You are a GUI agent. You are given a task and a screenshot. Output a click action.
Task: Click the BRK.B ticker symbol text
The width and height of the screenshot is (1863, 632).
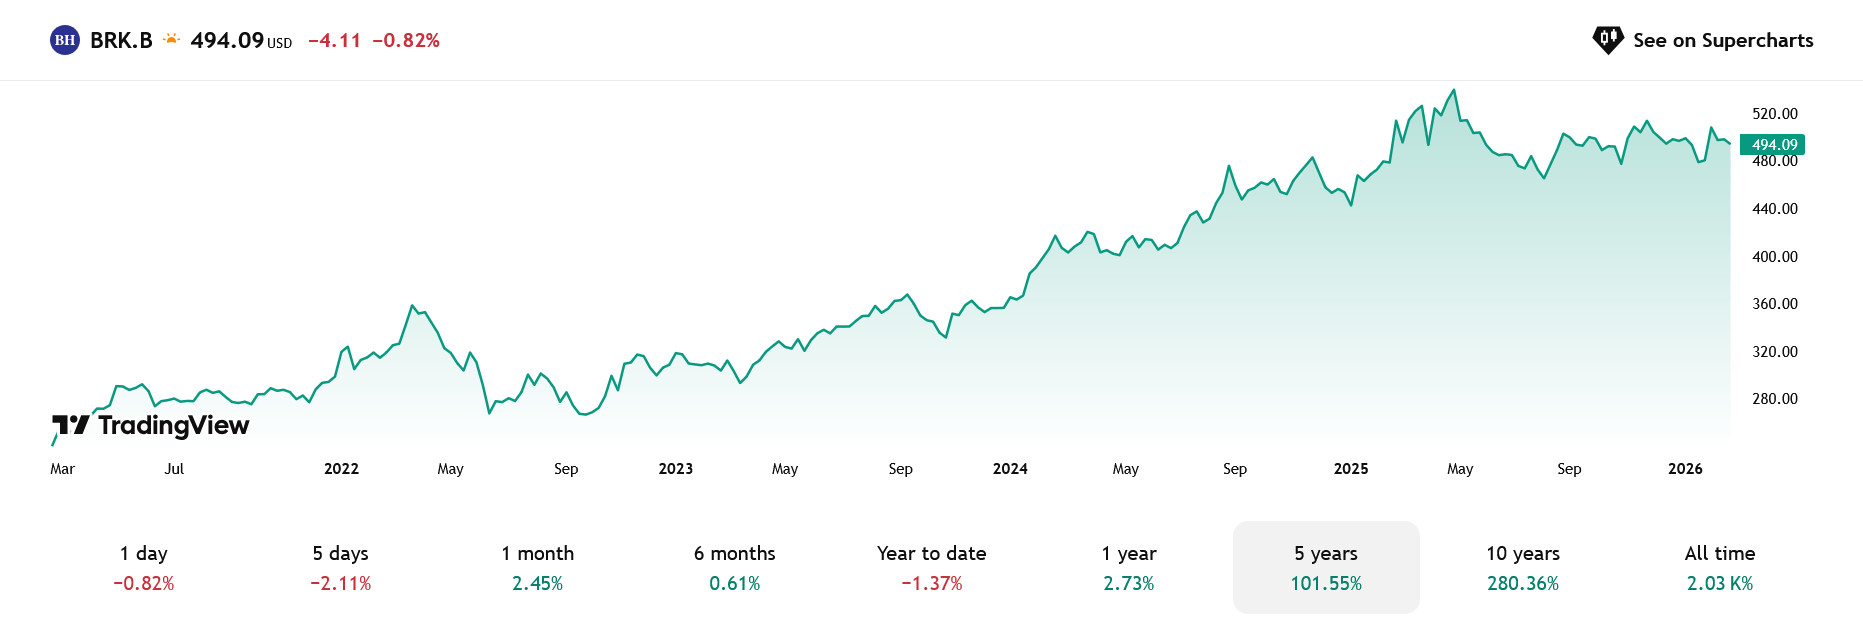pyautogui.click(x=121, y=40)
